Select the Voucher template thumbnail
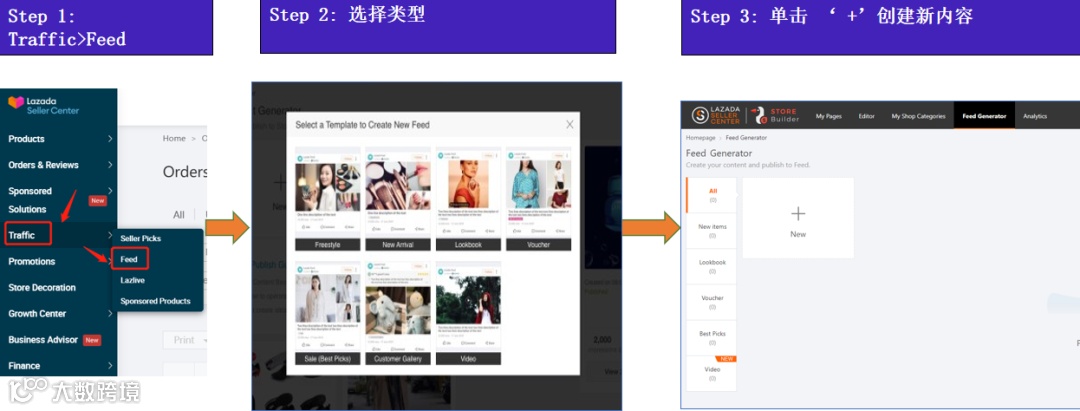The width and height of the screenshot is (1080, 411). [539, 191]
